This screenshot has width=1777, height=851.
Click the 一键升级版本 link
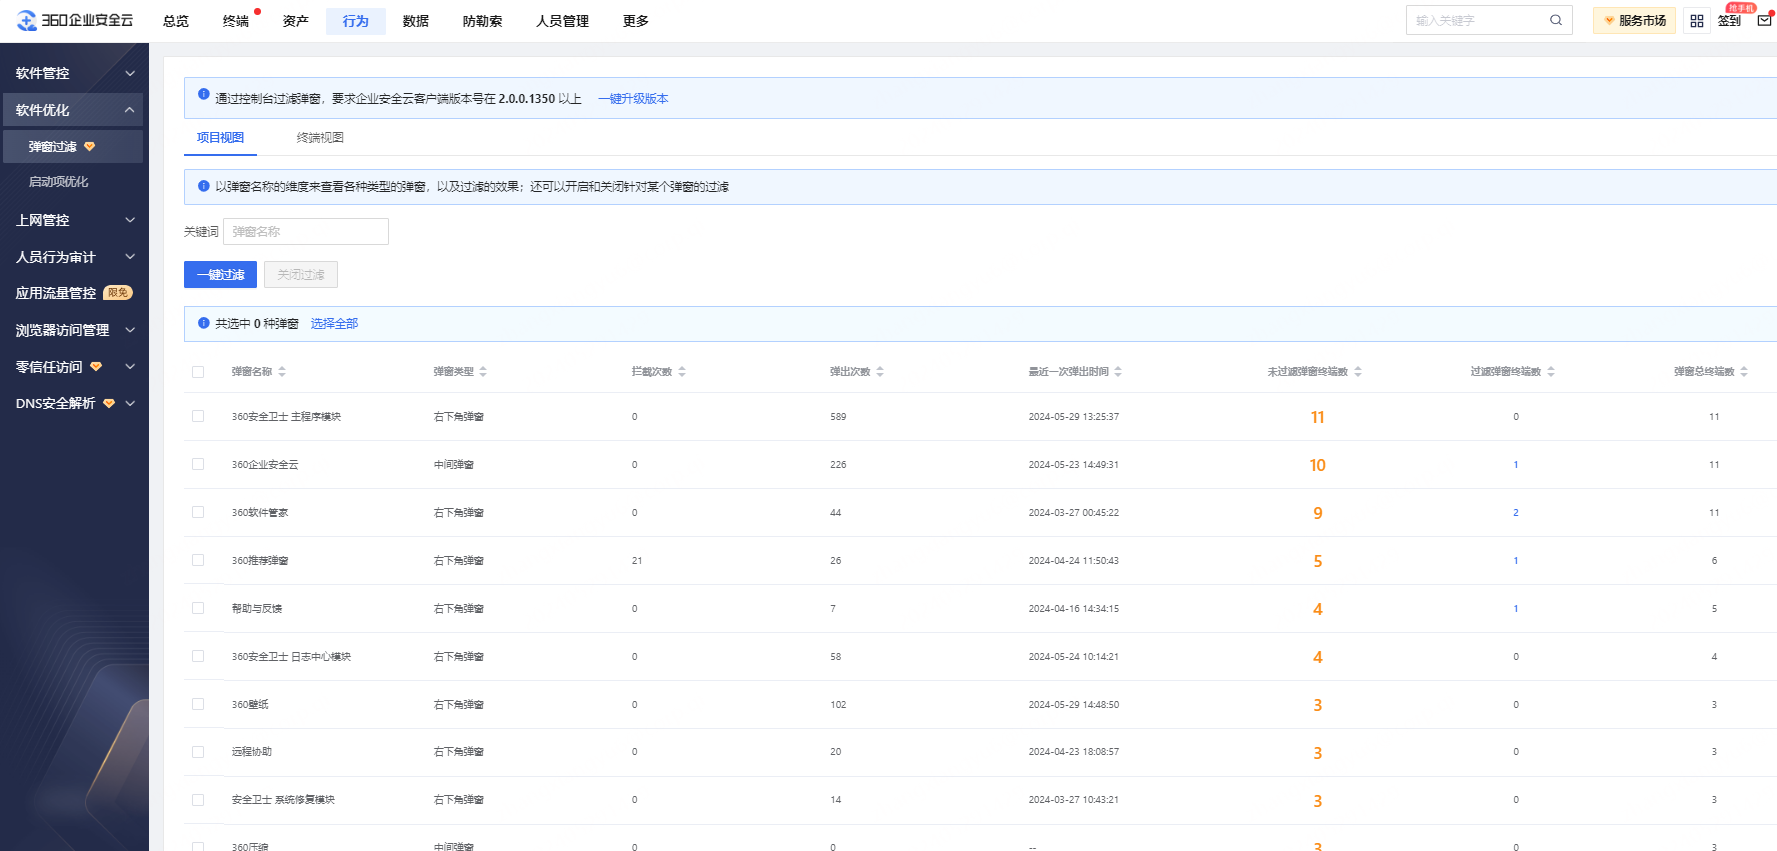[x=633, y=99]
